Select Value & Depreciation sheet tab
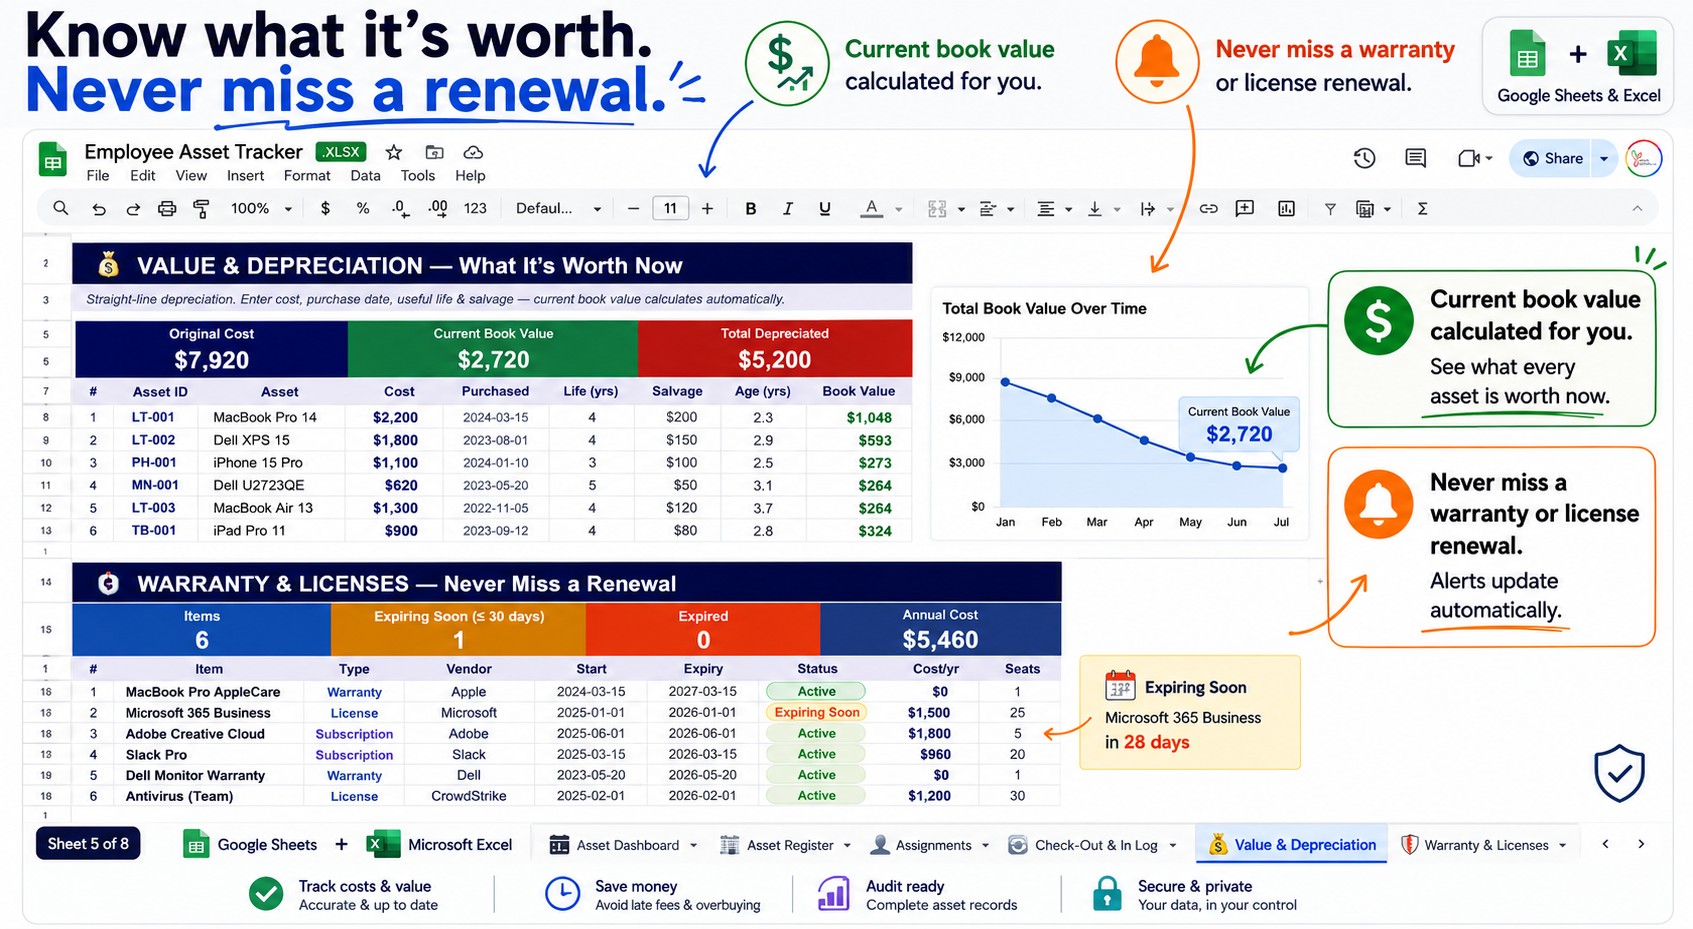The width and height of the screenshot is (1693, 929). (1292, 845)
